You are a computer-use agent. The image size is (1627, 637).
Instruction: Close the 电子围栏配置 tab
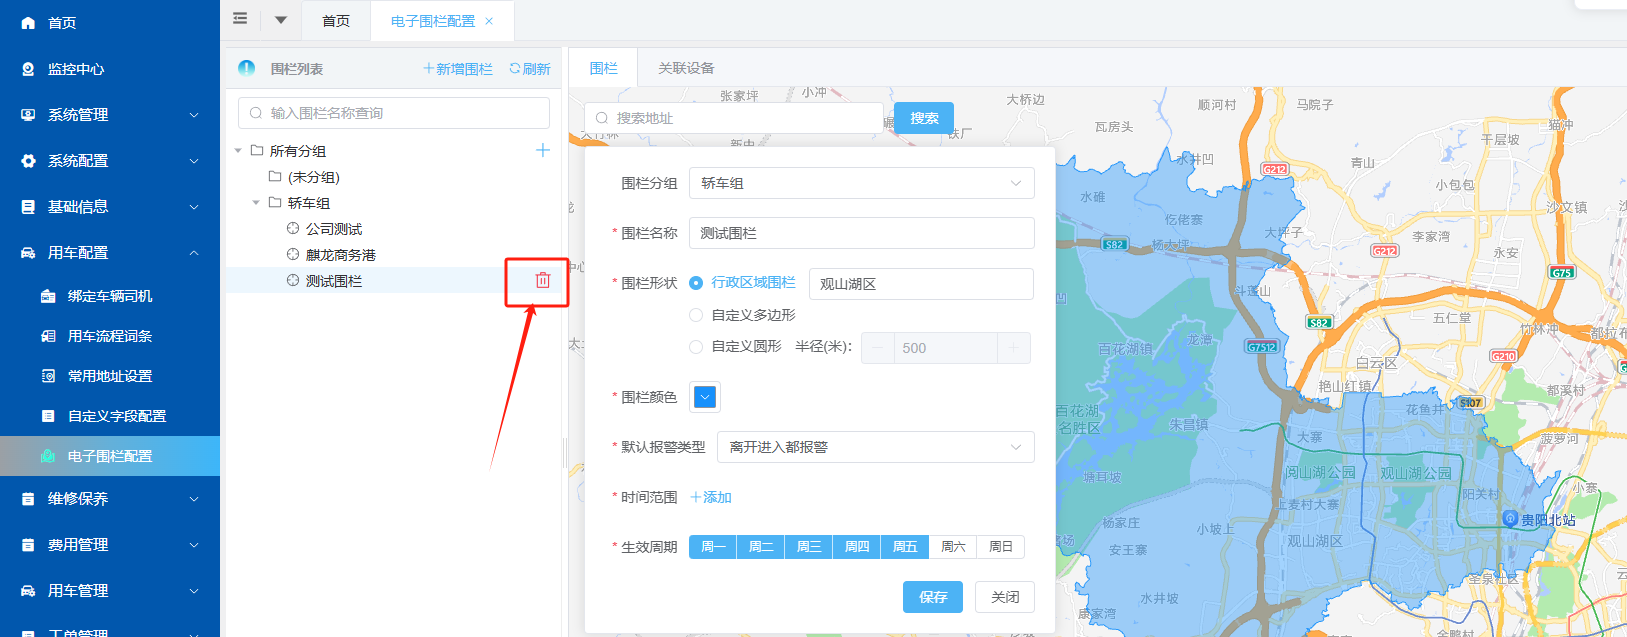tap(489, 21)
